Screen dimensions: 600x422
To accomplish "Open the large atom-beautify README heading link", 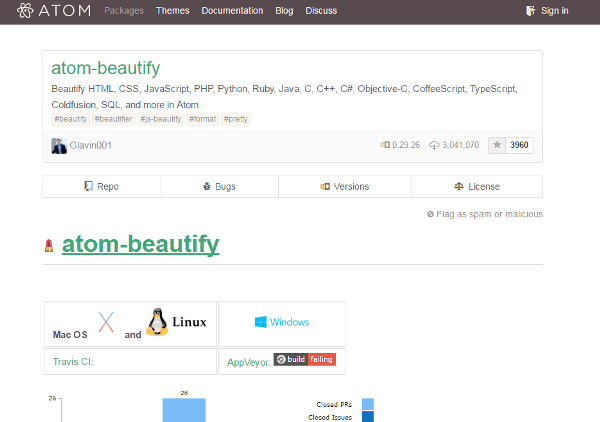I will tap(141, 244).
